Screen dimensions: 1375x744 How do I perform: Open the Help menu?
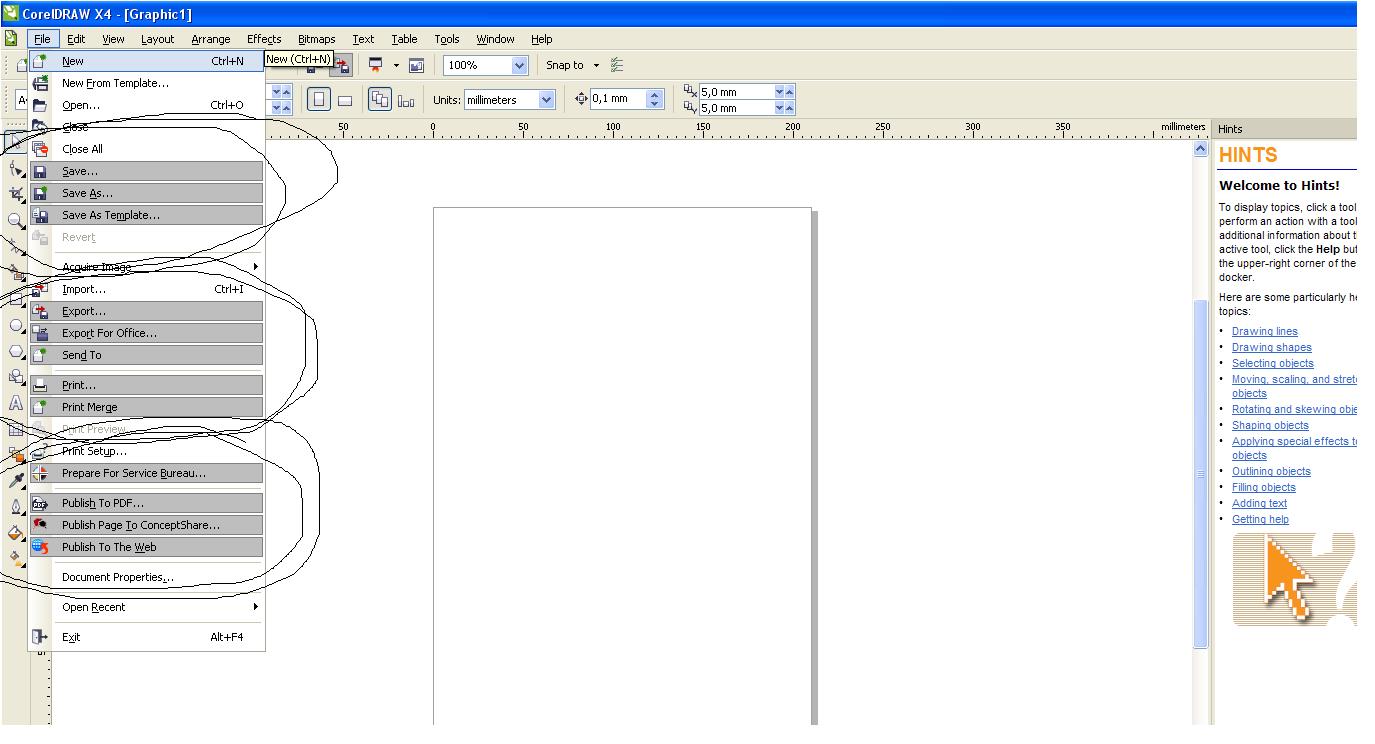[541, 39]
